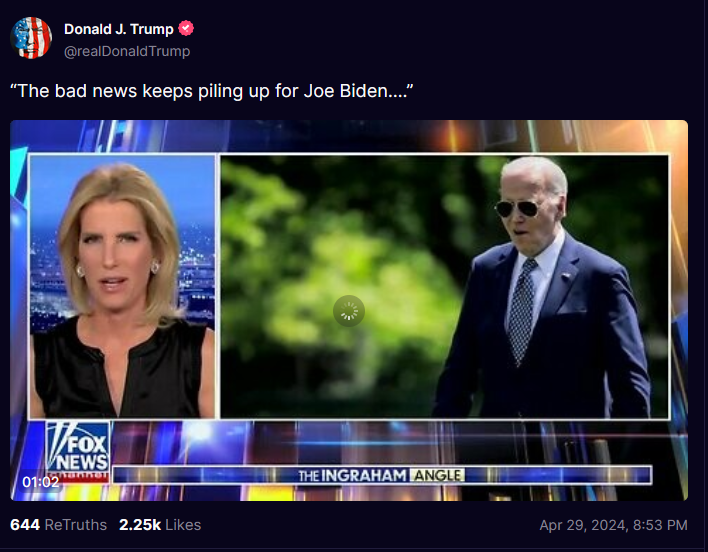Click the 644 count number
Viewport: 708px width, 552px height.
coord(25,524)
